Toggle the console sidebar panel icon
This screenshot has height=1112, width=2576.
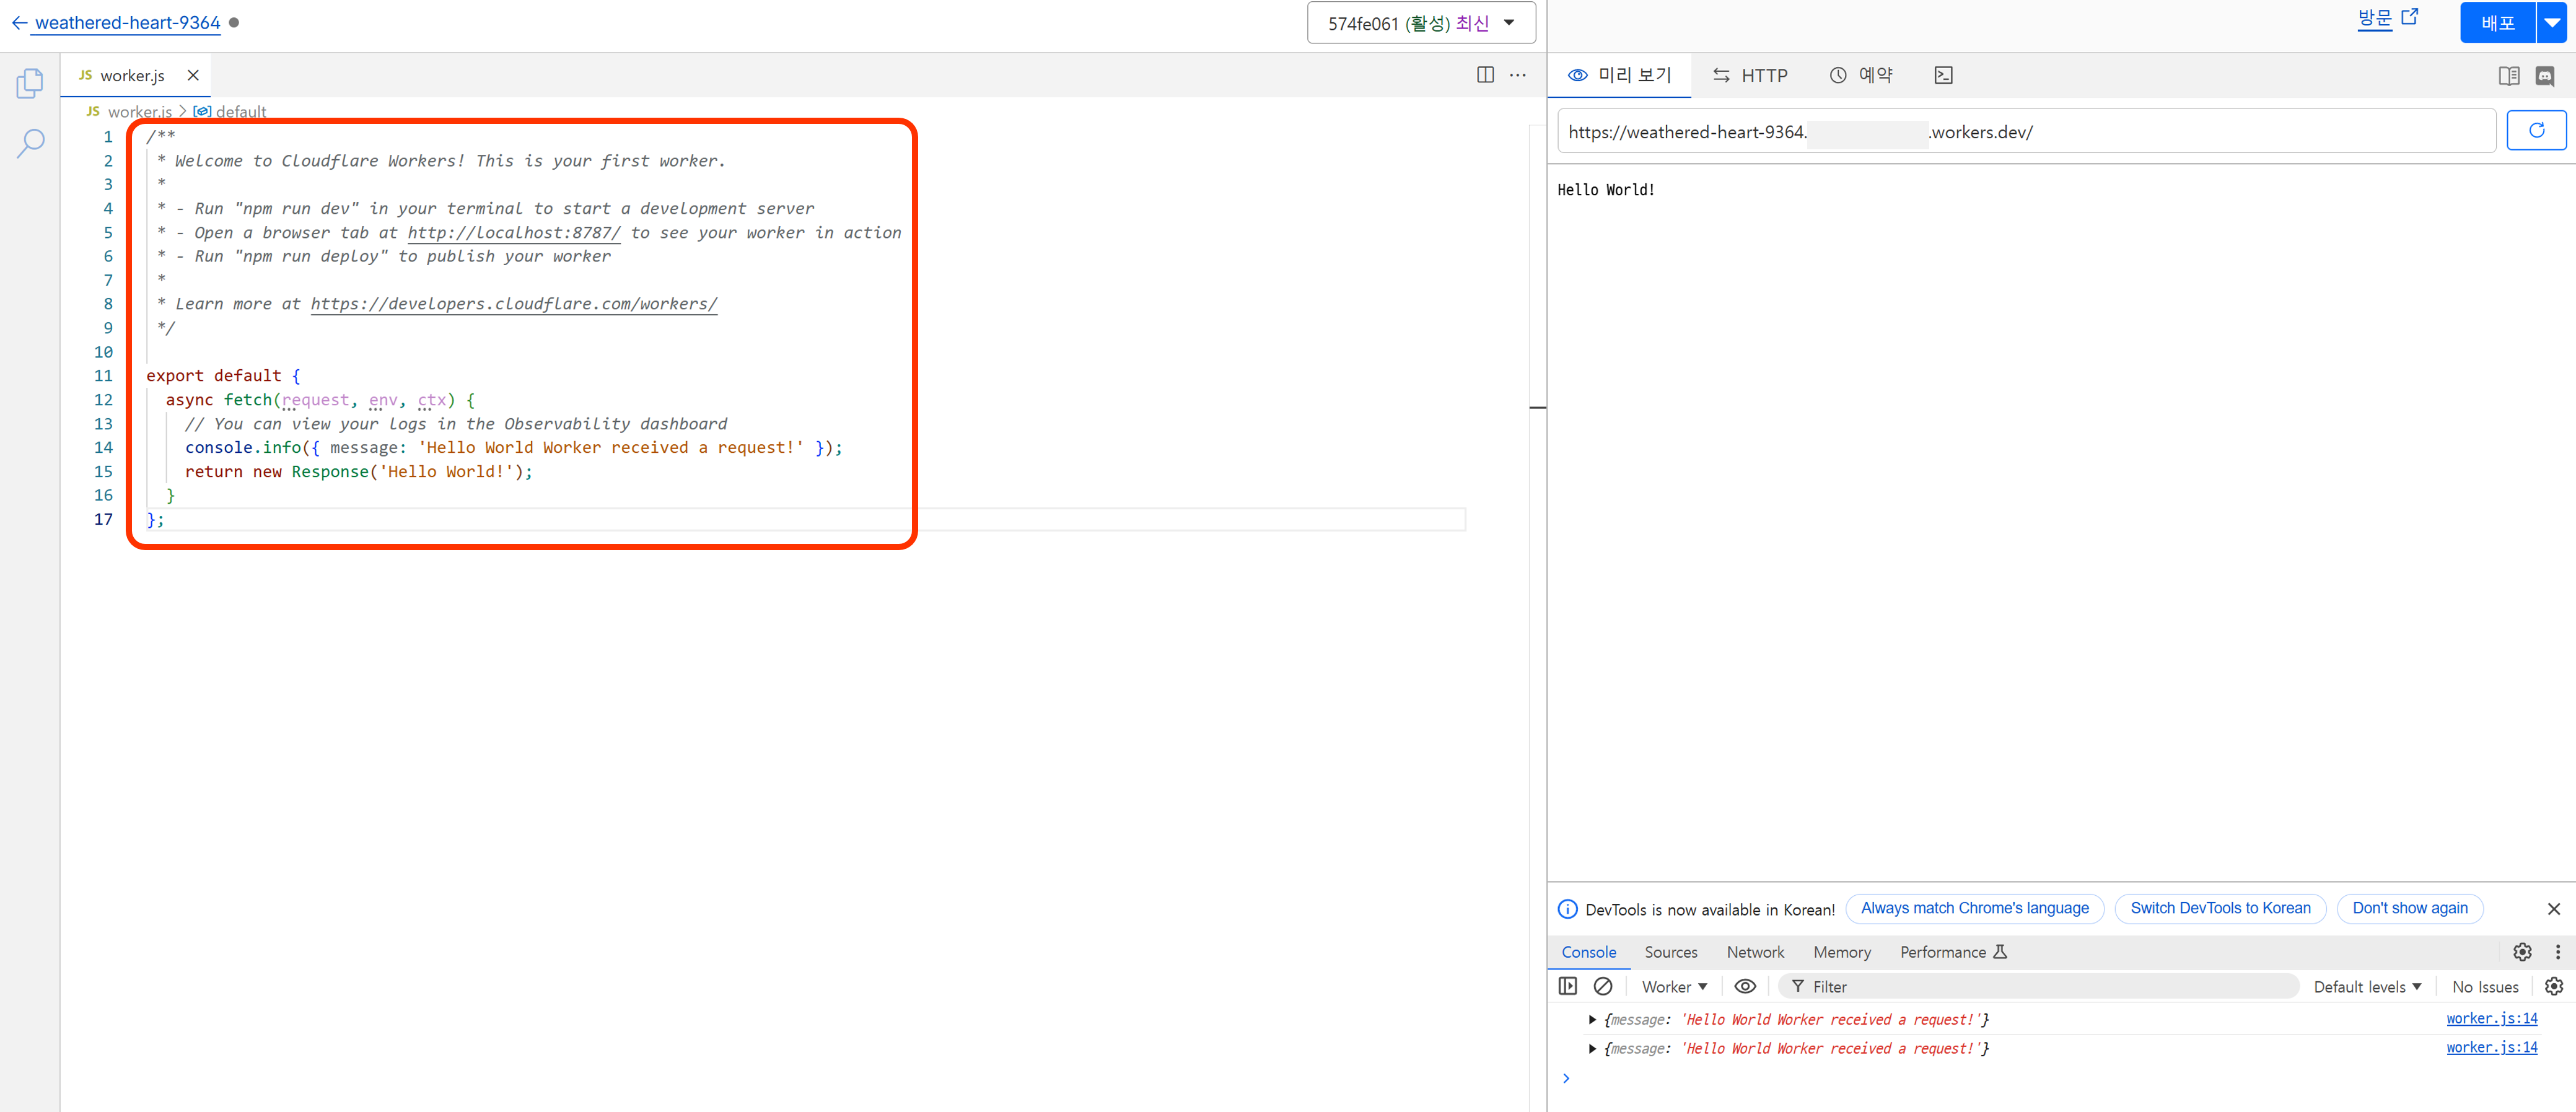pos(1567,986)
